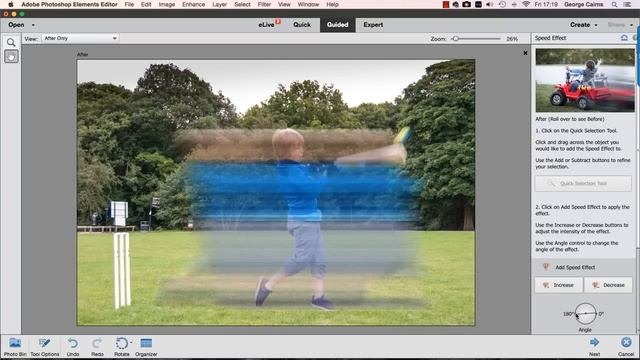Click the Quick Selection Tool button
Viewport: 640px width, 360px height.
click(x=583, y=184)
